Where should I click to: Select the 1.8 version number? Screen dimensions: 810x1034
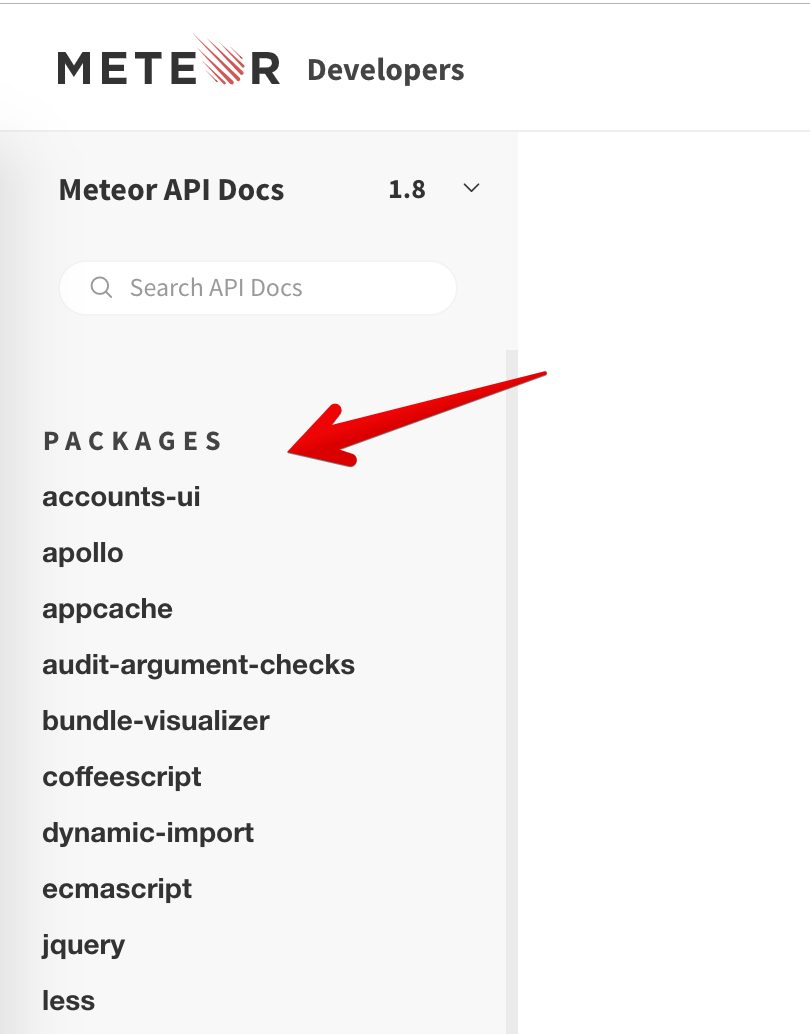click(x=407, y=190)
